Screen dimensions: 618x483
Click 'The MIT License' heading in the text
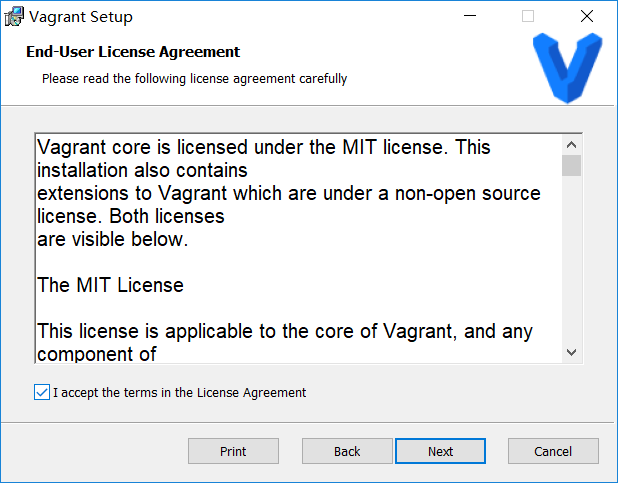point(110,285)
